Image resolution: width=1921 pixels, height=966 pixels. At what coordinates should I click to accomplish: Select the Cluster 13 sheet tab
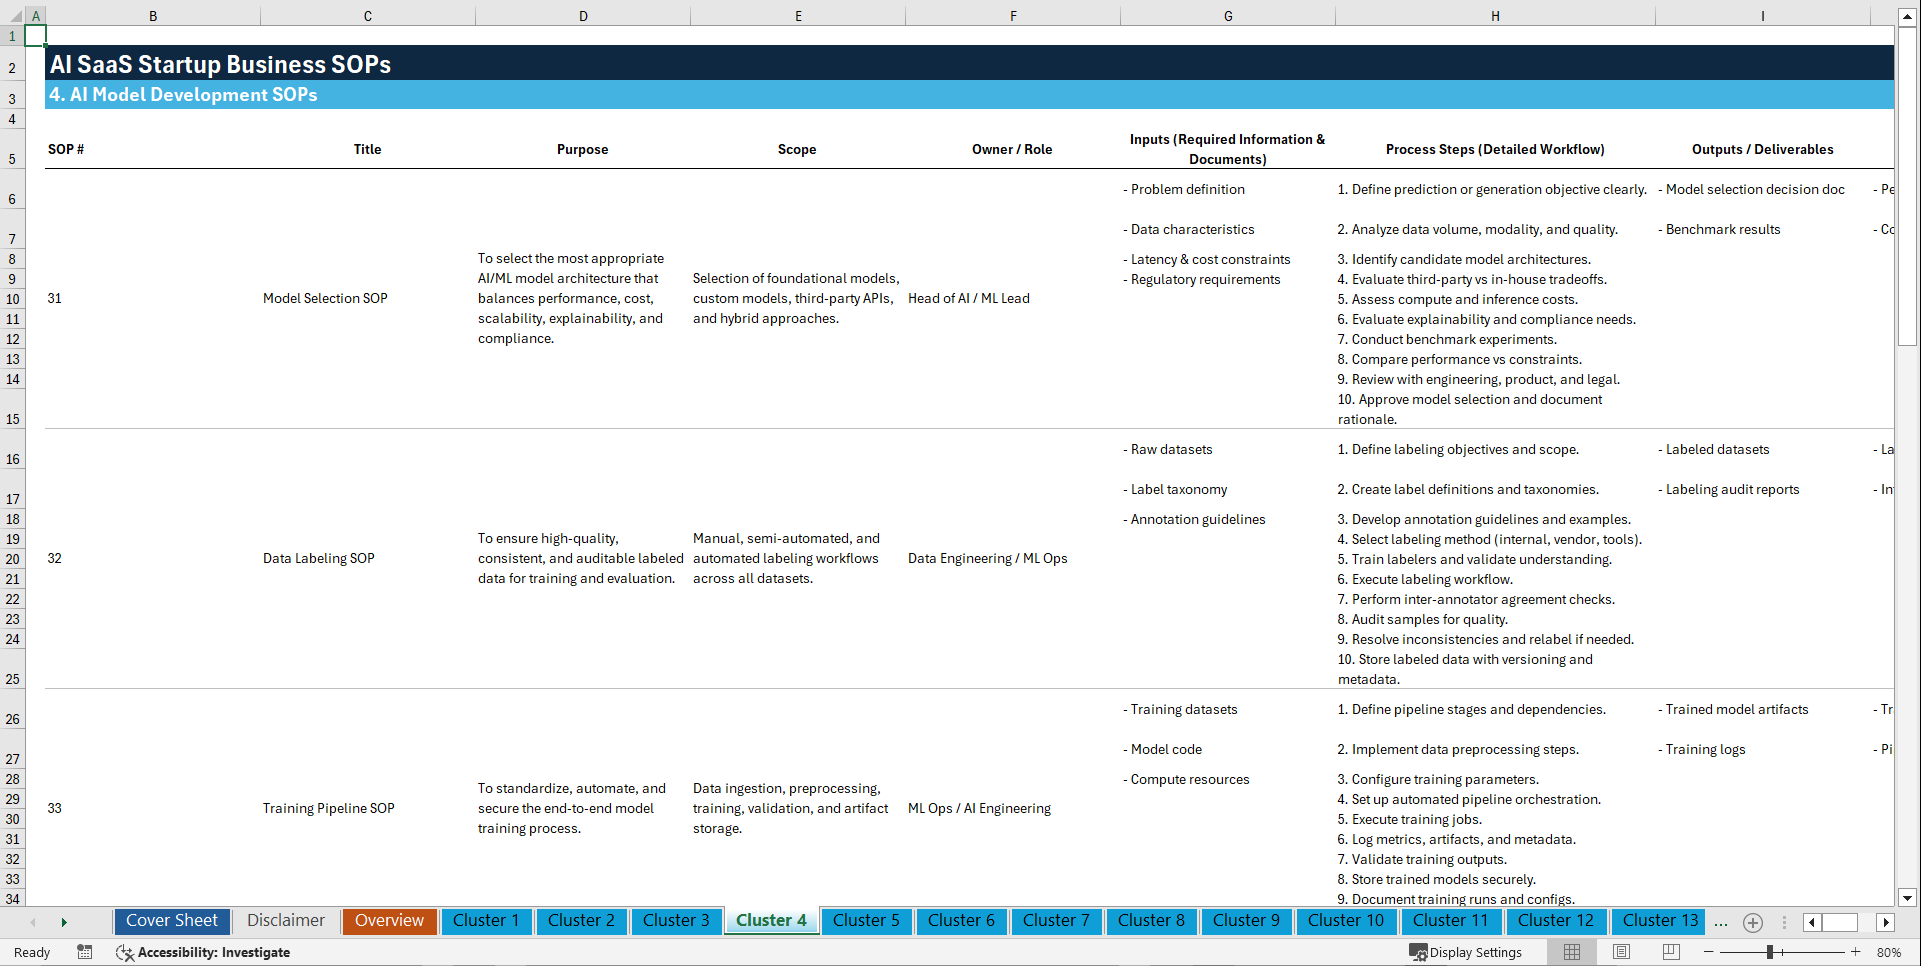[1658, 920]
